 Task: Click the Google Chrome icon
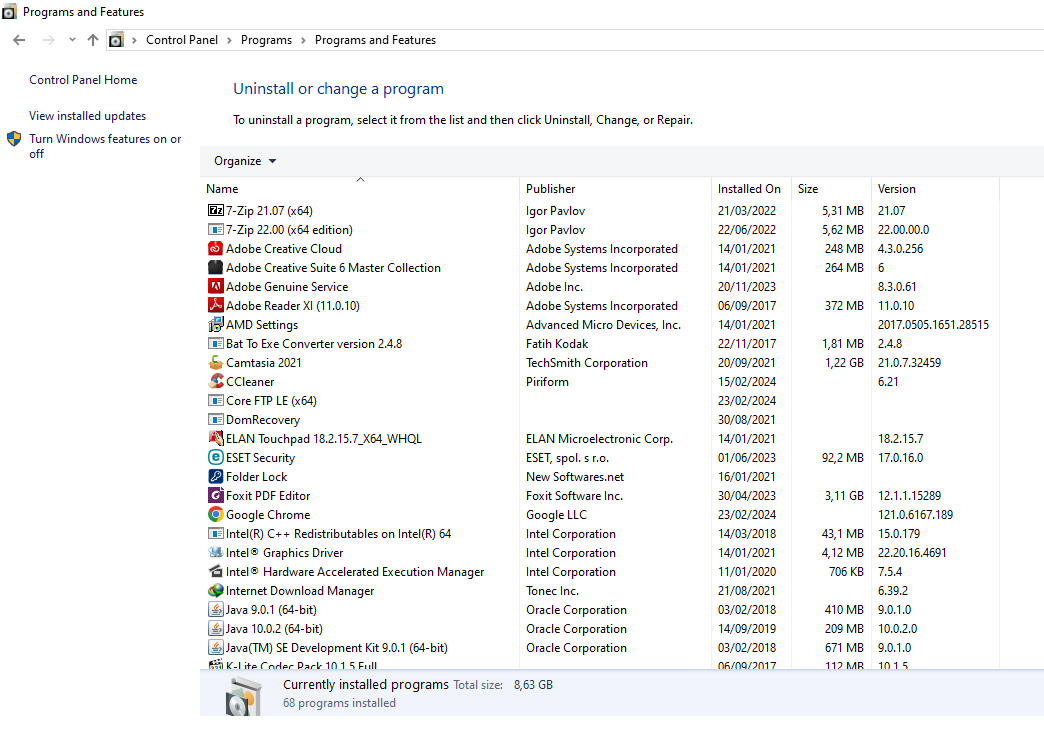[x=215, y=514]
